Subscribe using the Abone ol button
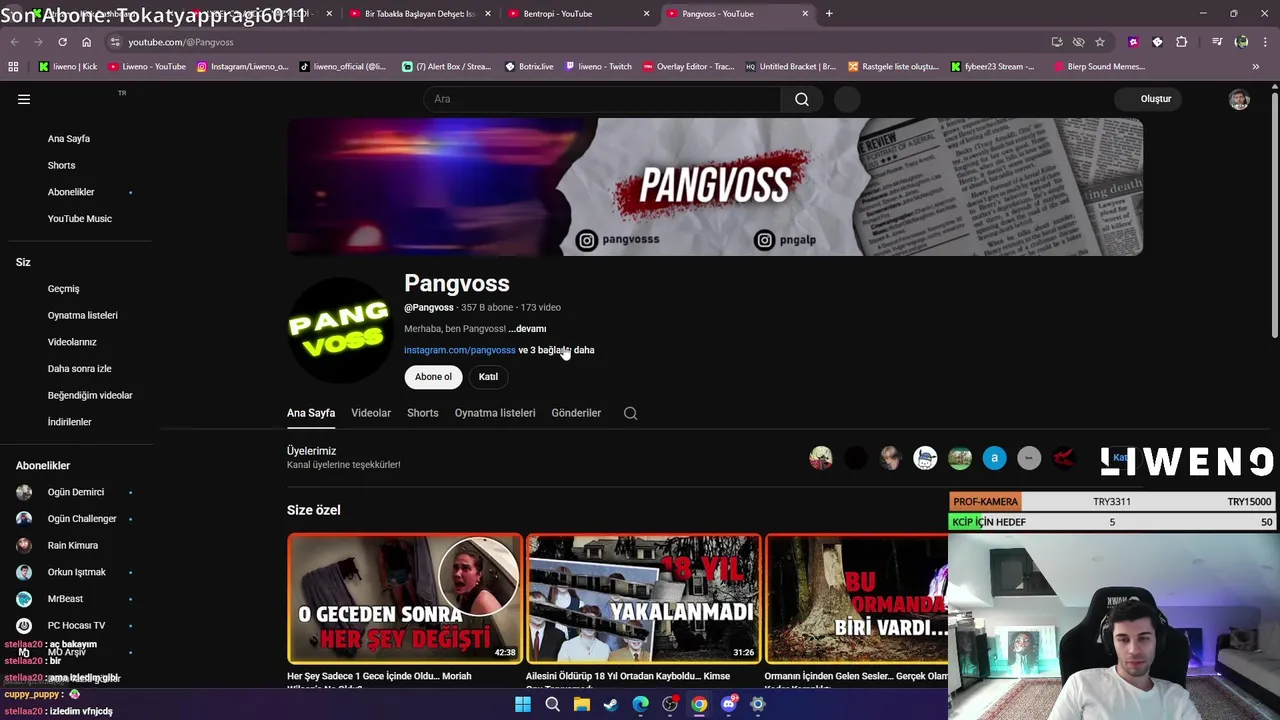This screenshot has width=1280, height=720. pyautogui.click(x=433, y=377)
